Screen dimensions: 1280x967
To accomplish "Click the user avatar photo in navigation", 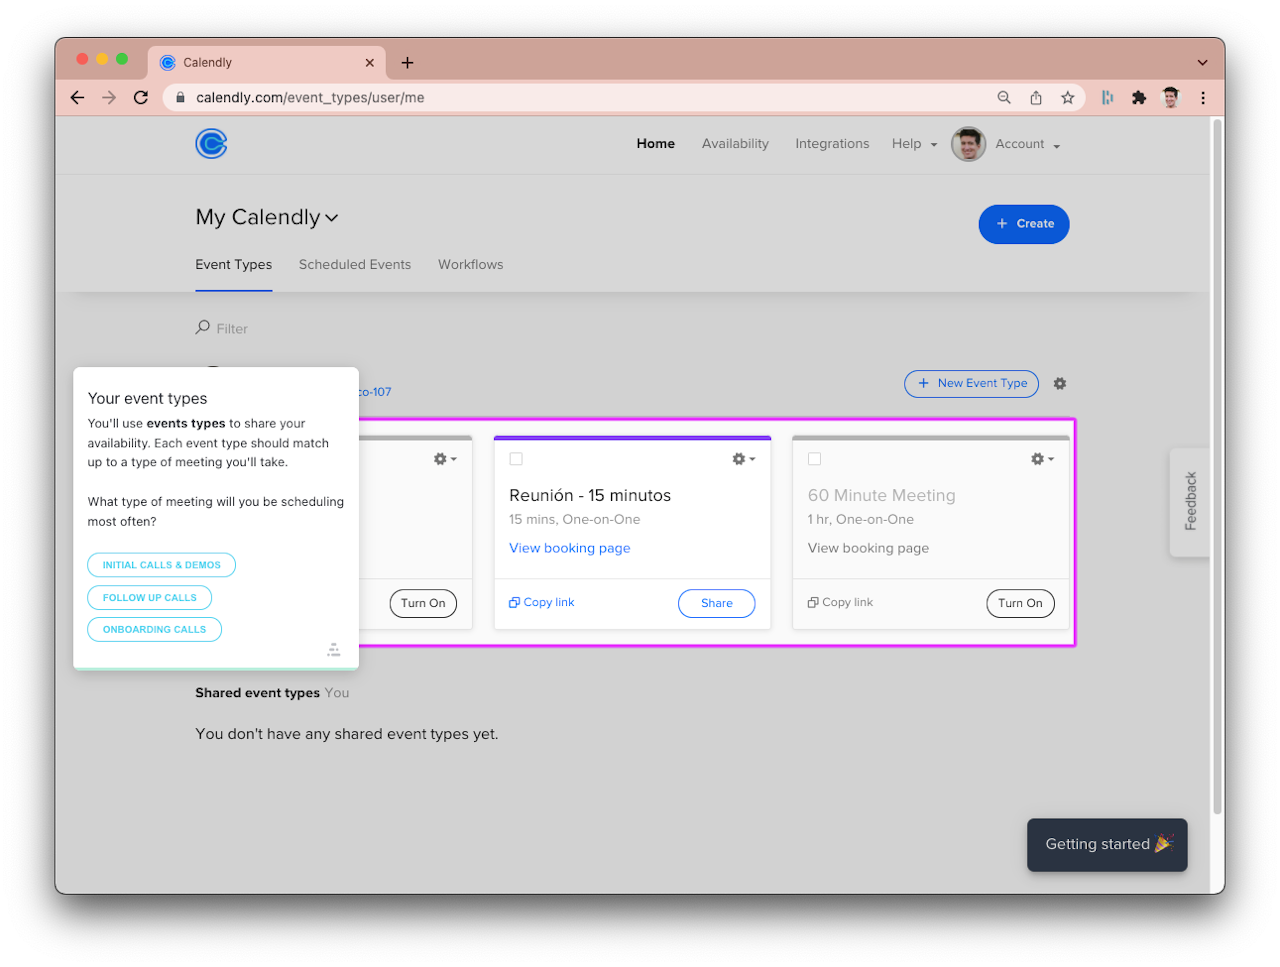I will coord(968,144).
